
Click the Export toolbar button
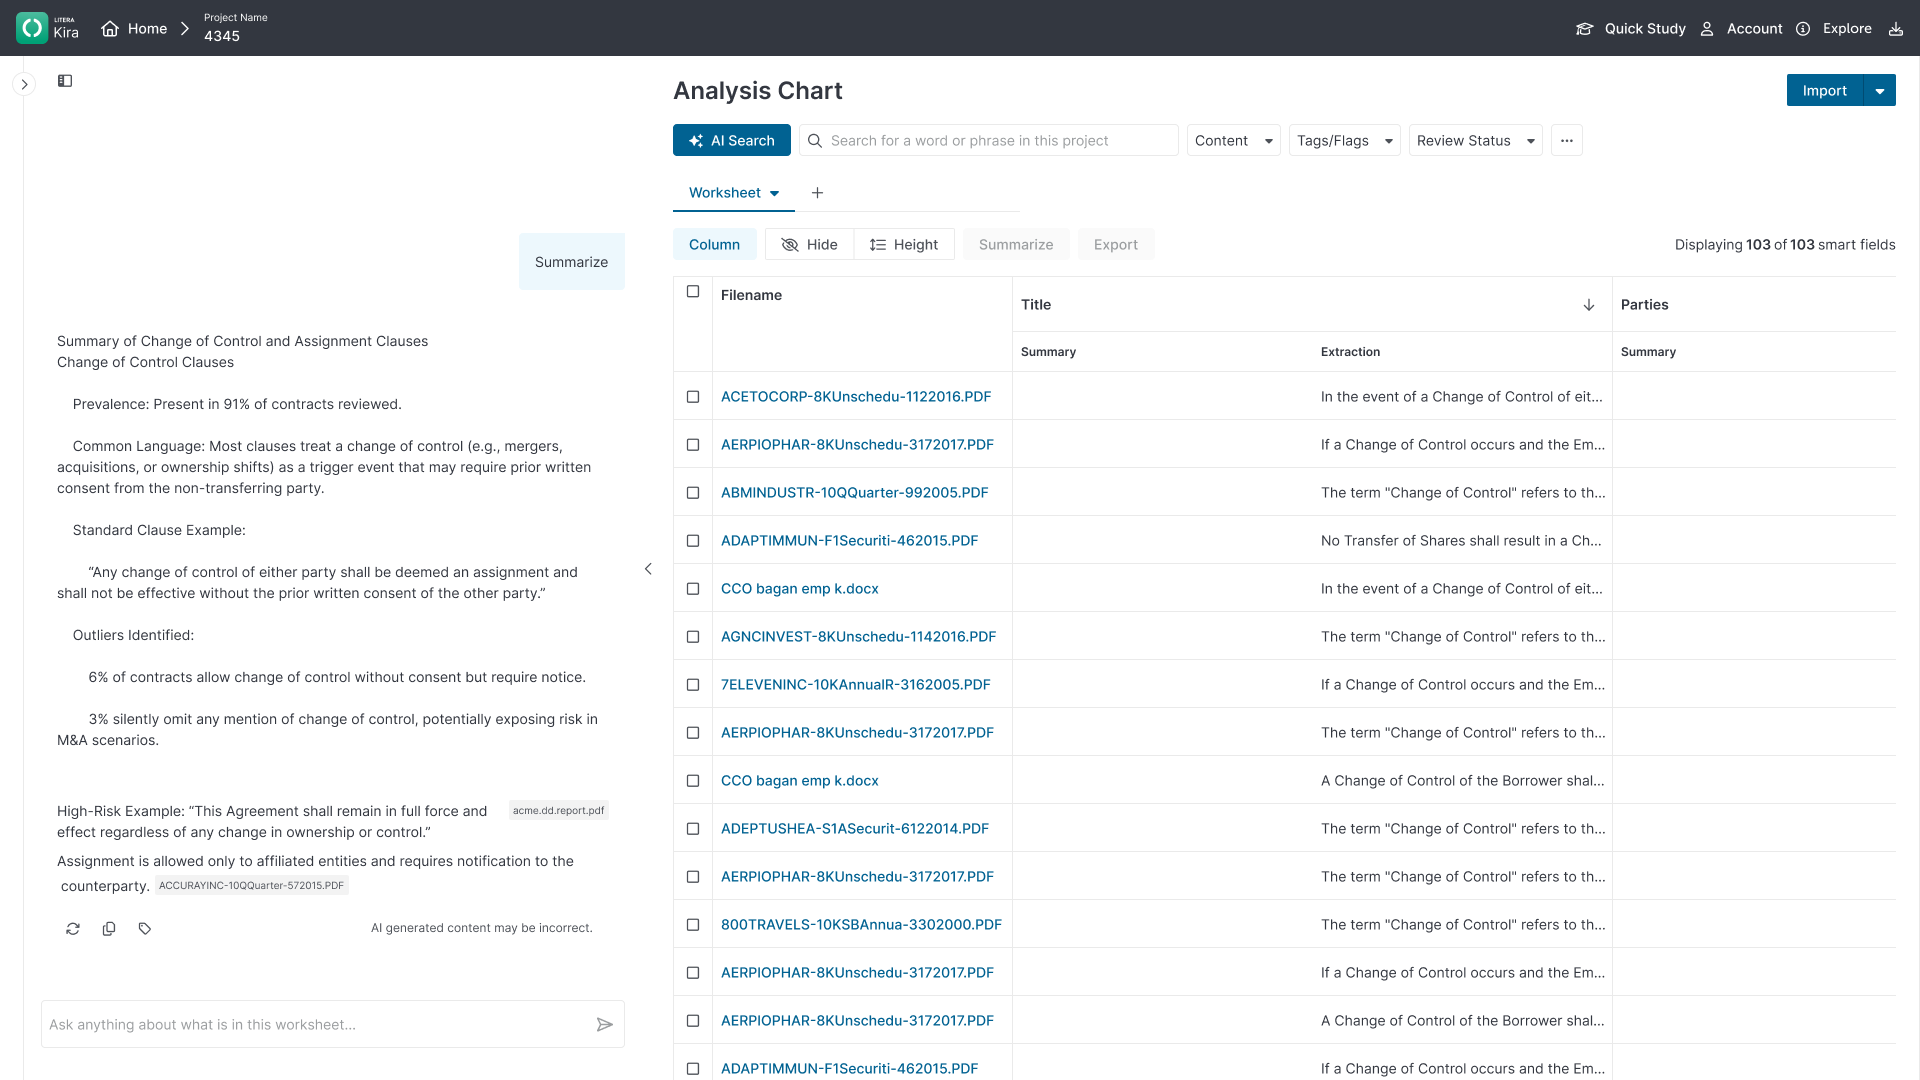(1116, 245)
